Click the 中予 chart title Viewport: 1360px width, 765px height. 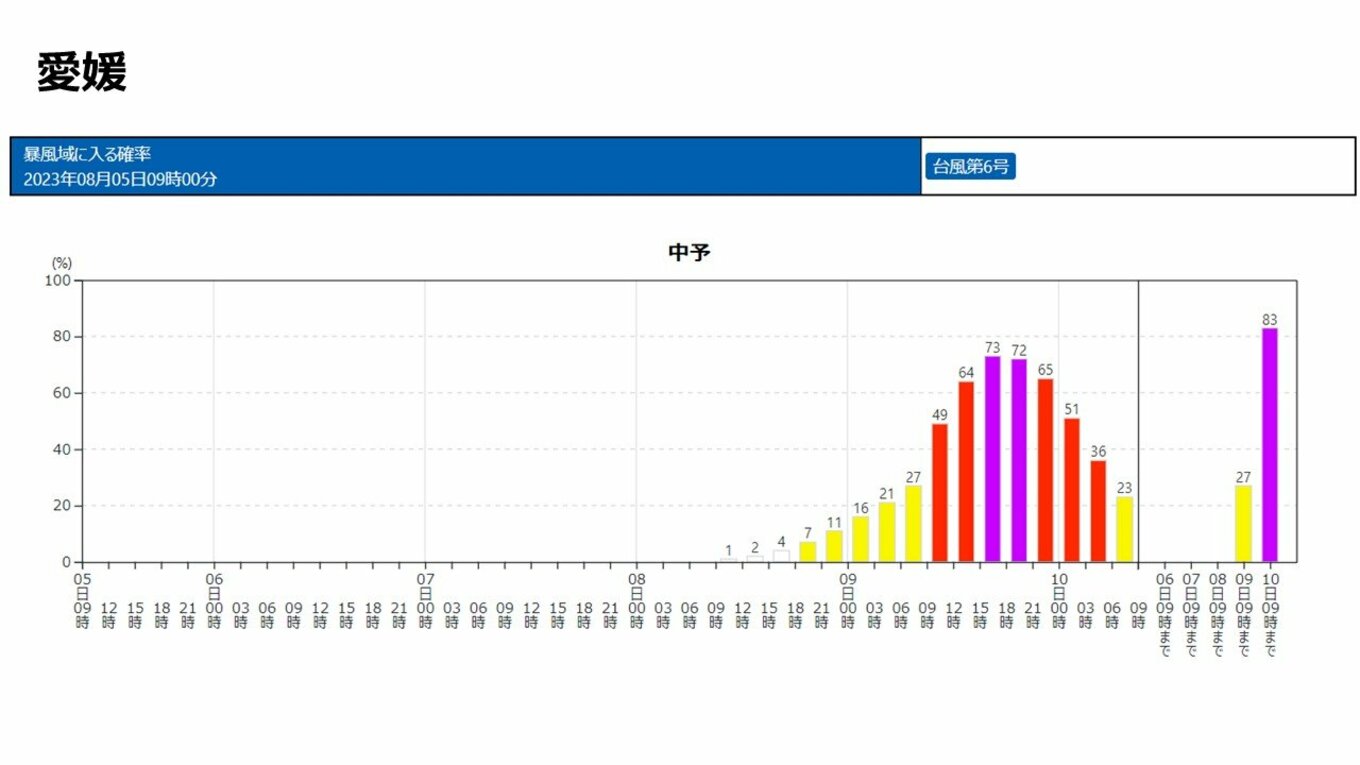coord(689,253)
